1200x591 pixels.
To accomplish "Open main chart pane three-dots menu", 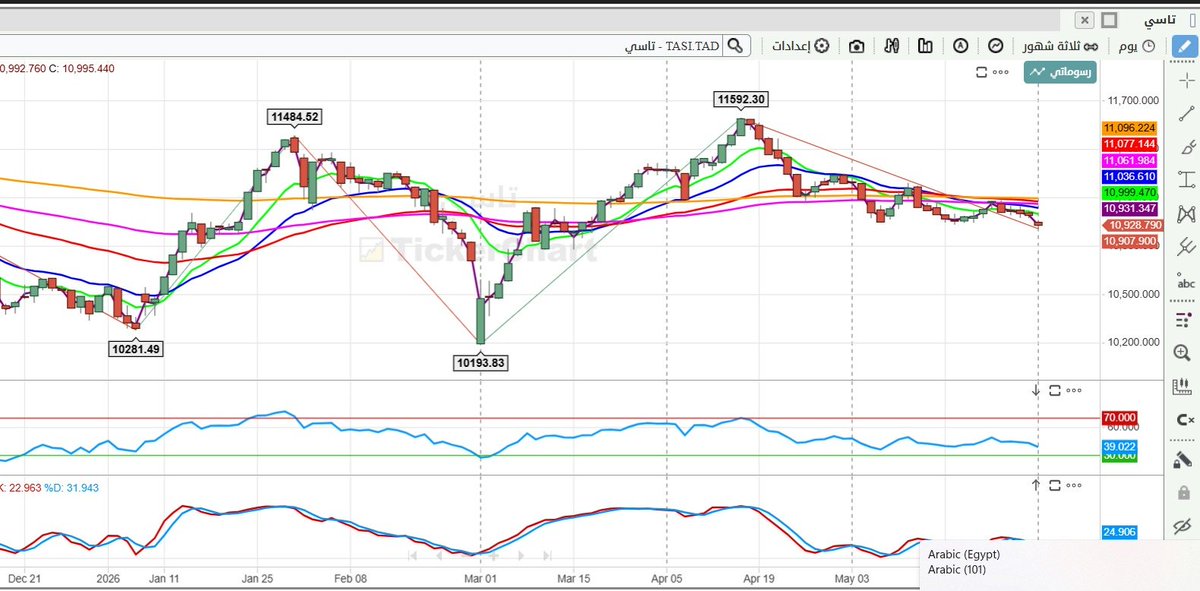I will click(x=1003, y=72).
